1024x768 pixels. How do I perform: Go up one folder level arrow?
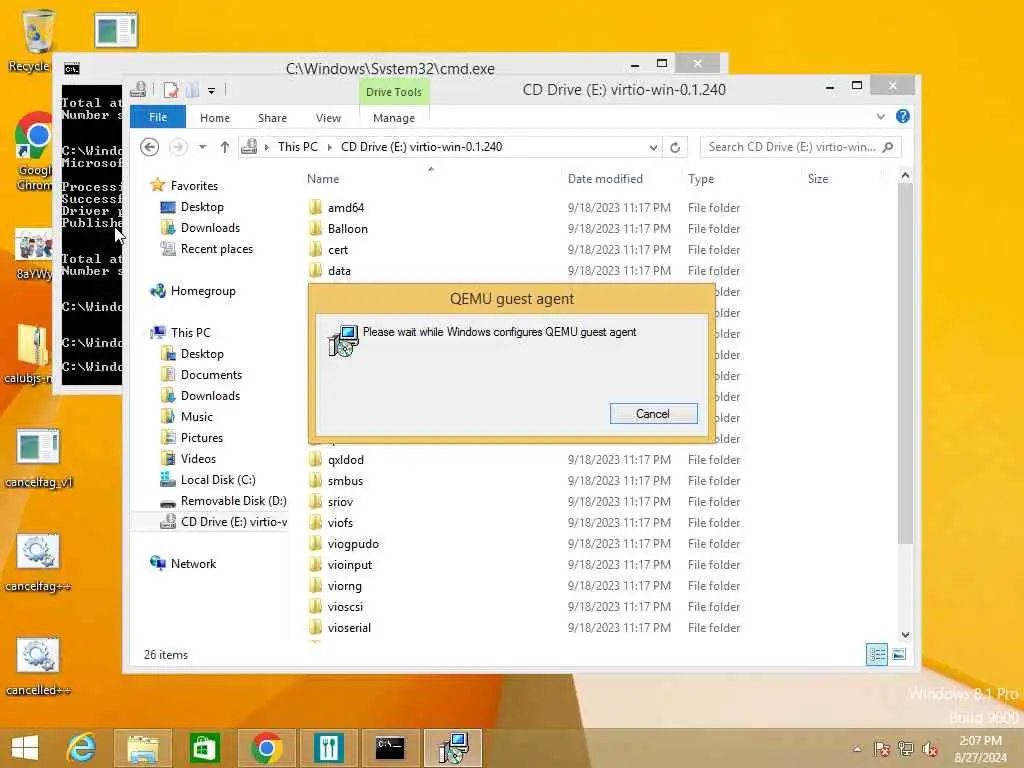225,147
